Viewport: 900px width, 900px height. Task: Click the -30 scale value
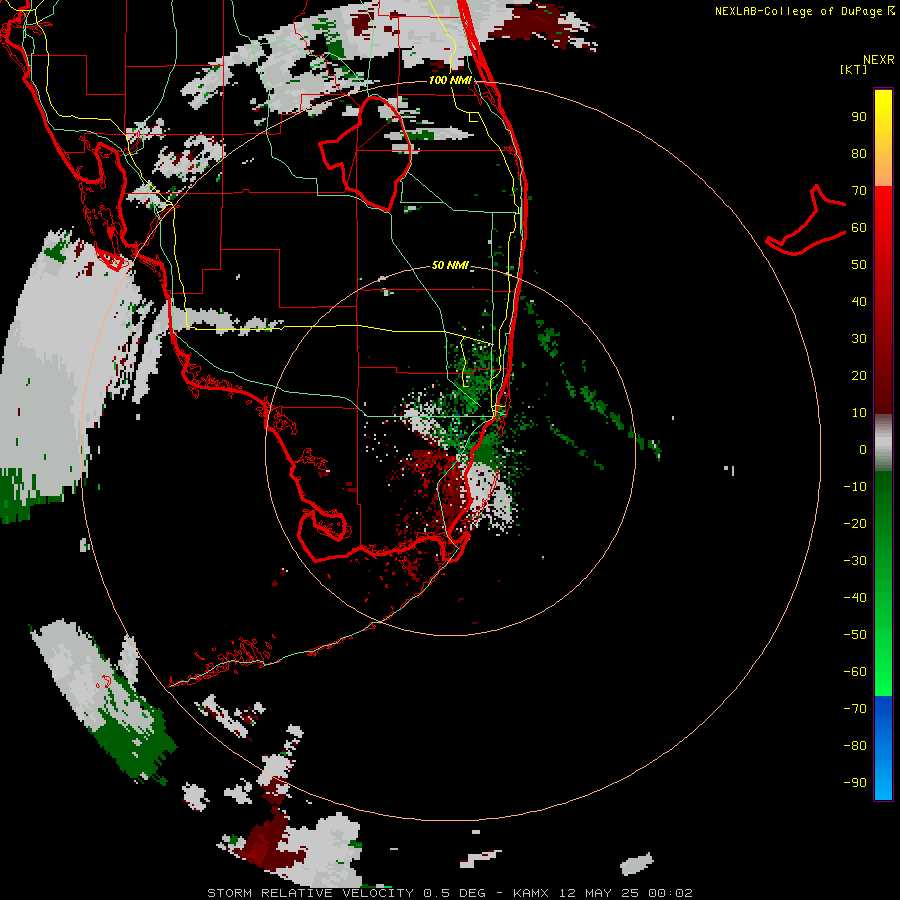855,561
